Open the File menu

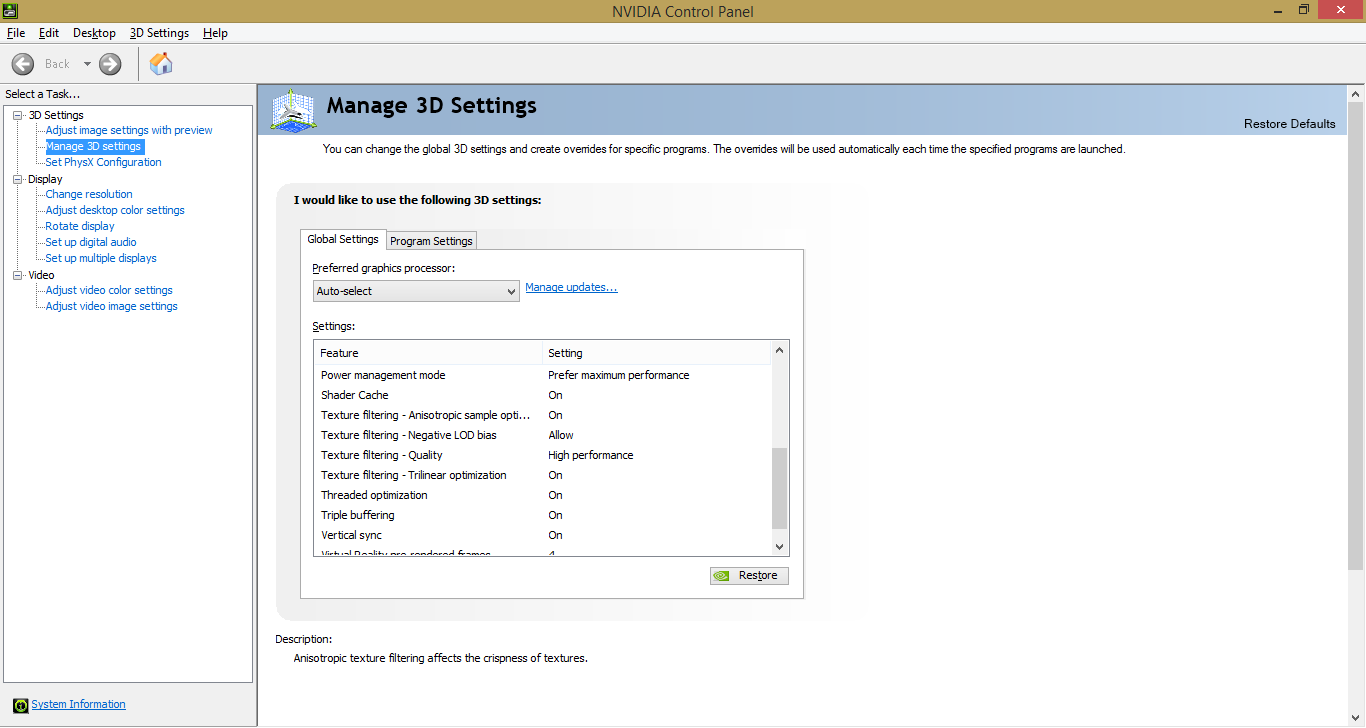16,33
